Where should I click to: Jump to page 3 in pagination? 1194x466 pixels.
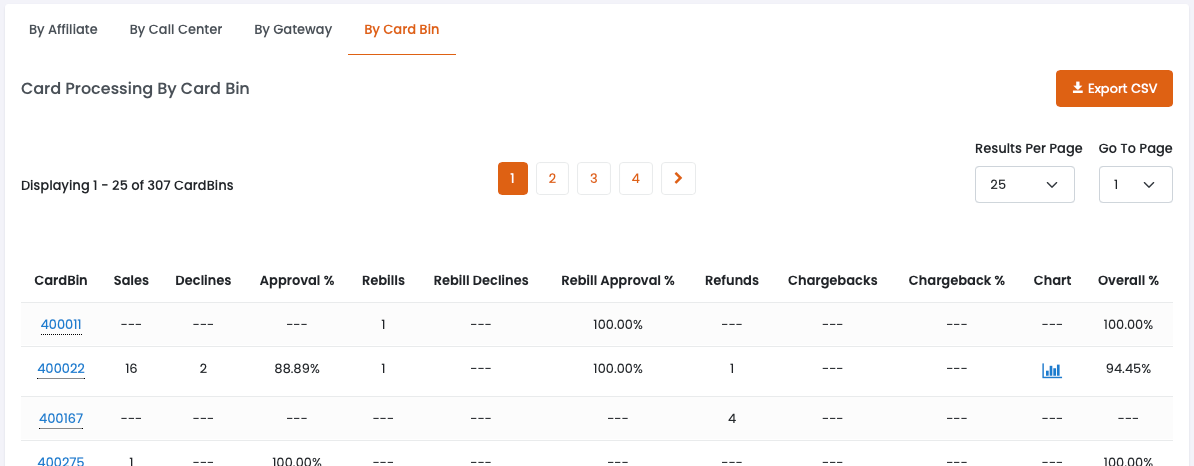pyautogui.click(x=594, y=178)
